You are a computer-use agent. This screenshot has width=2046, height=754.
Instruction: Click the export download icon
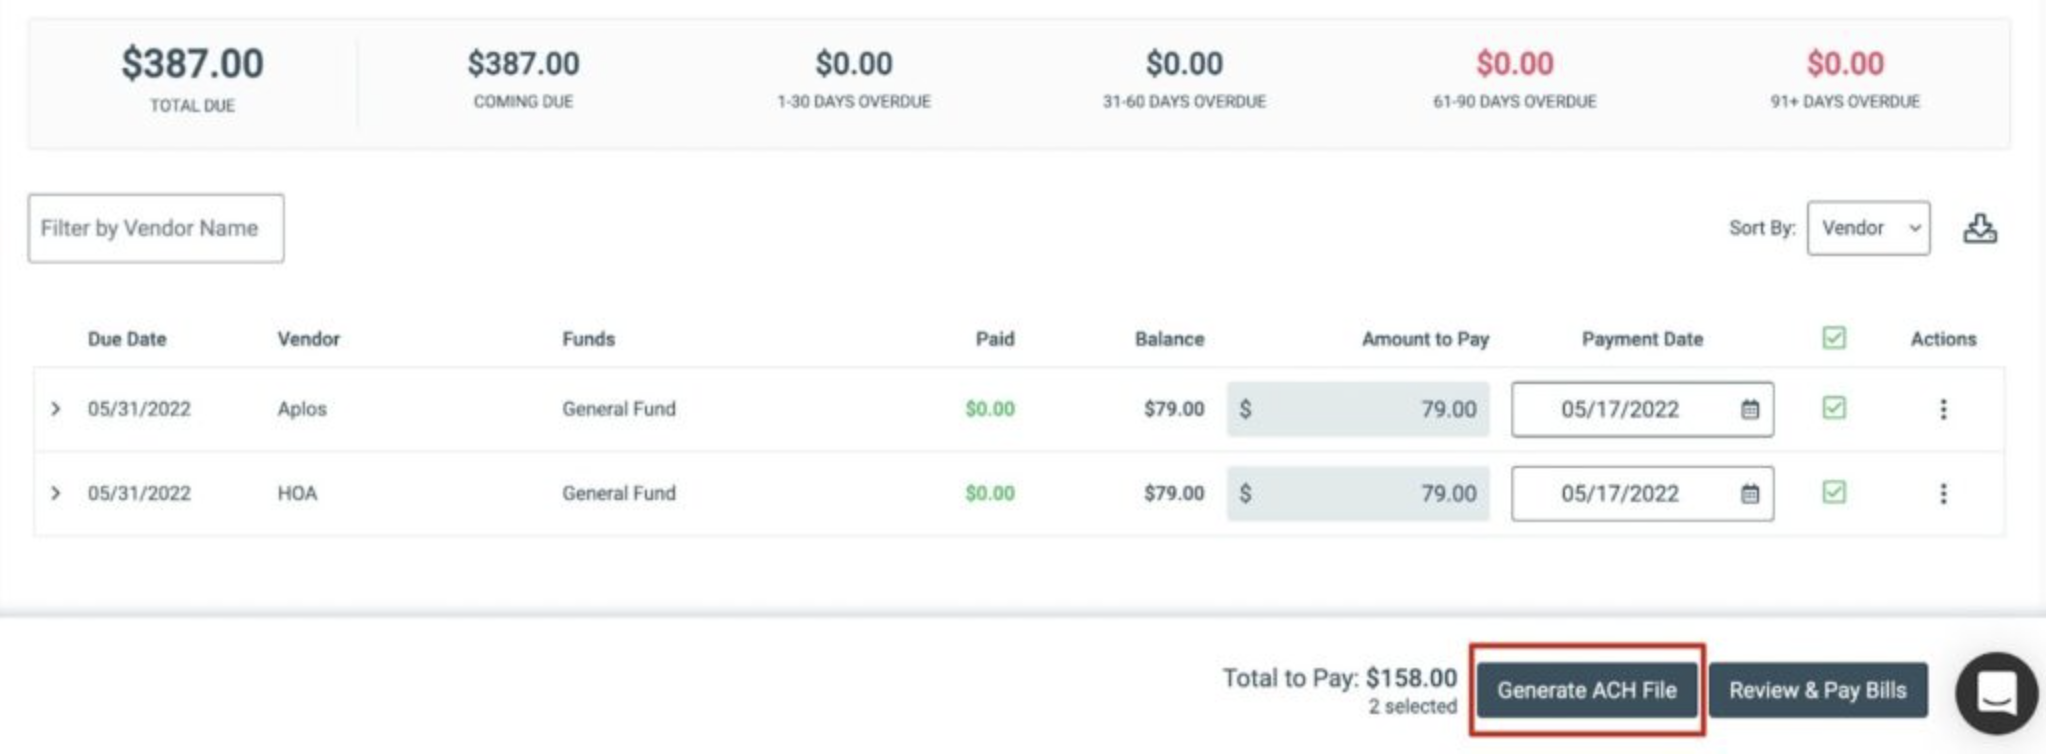click(x=1979, y=229)
